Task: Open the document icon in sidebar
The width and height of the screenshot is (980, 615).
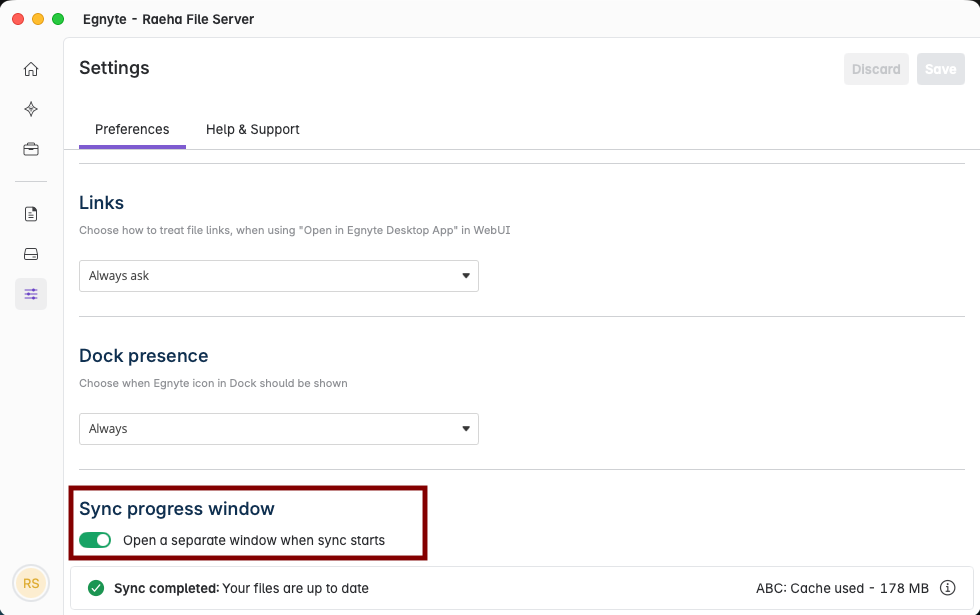Action: (x=31, y=214)
